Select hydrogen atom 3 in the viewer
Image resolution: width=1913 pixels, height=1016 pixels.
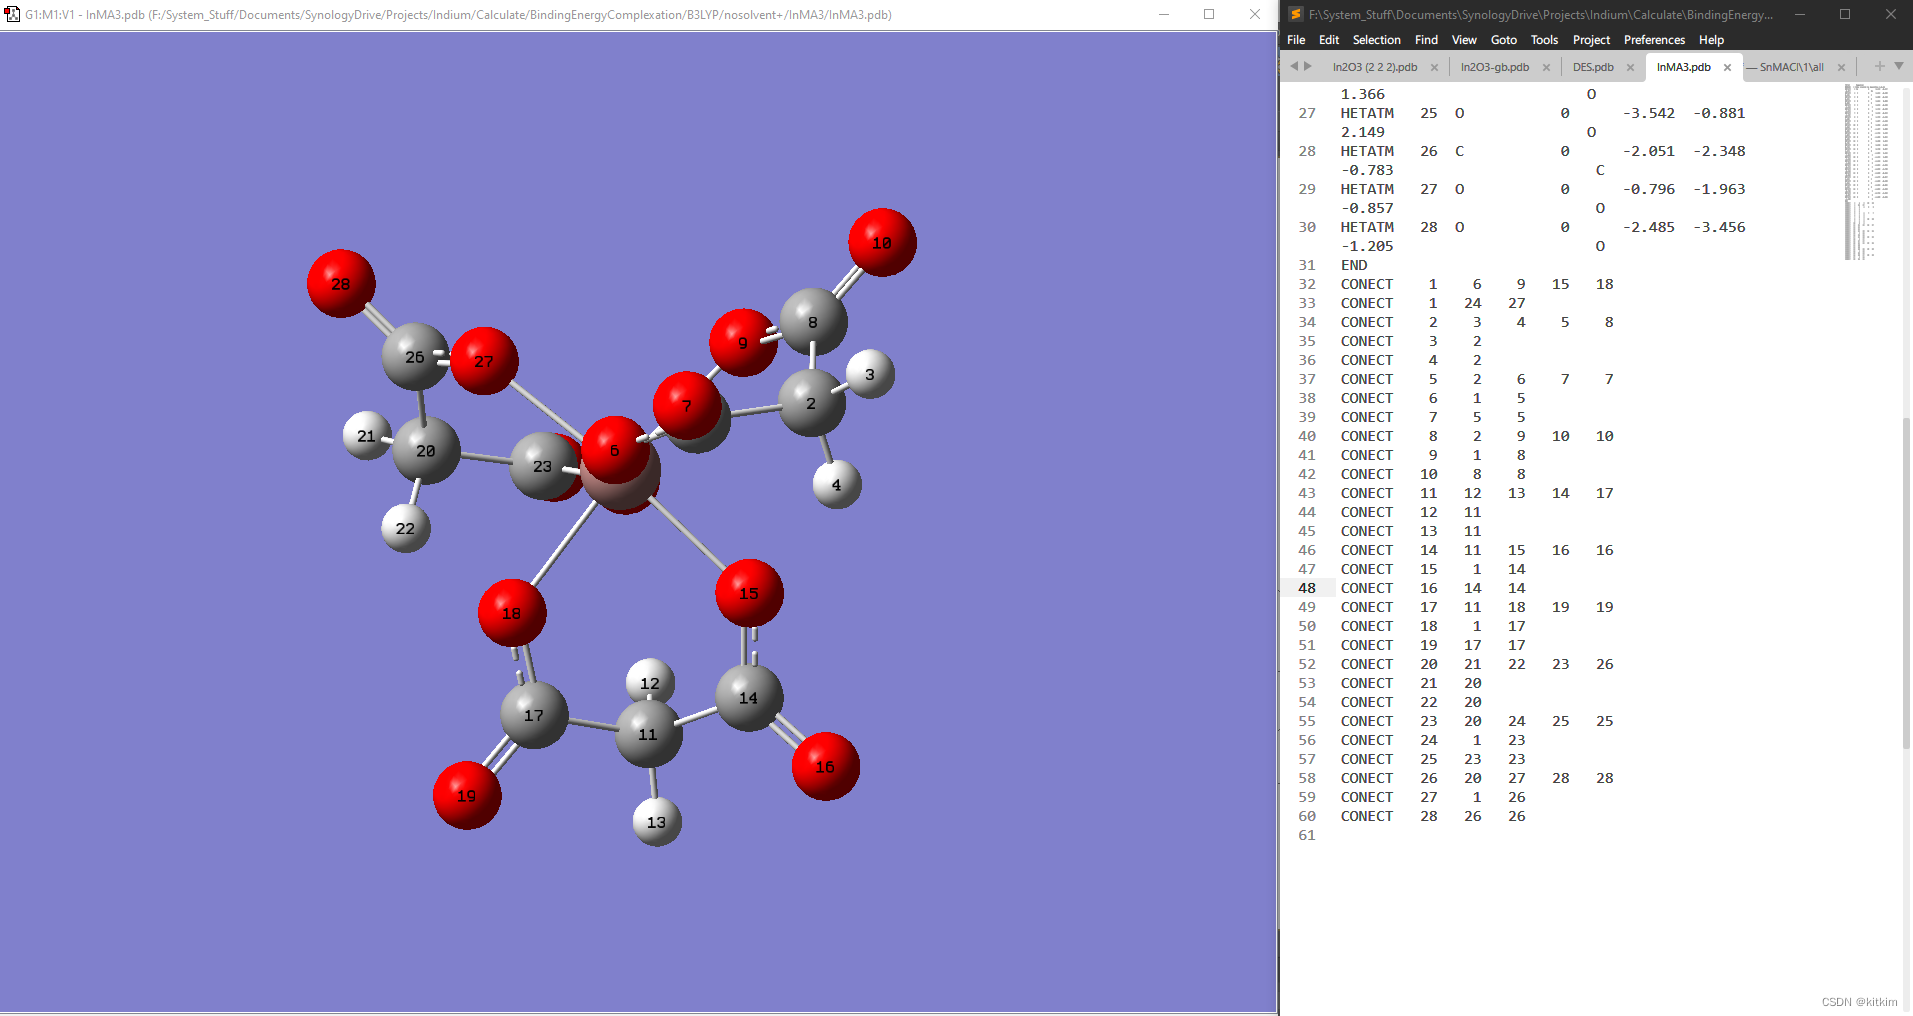[870, 374]
